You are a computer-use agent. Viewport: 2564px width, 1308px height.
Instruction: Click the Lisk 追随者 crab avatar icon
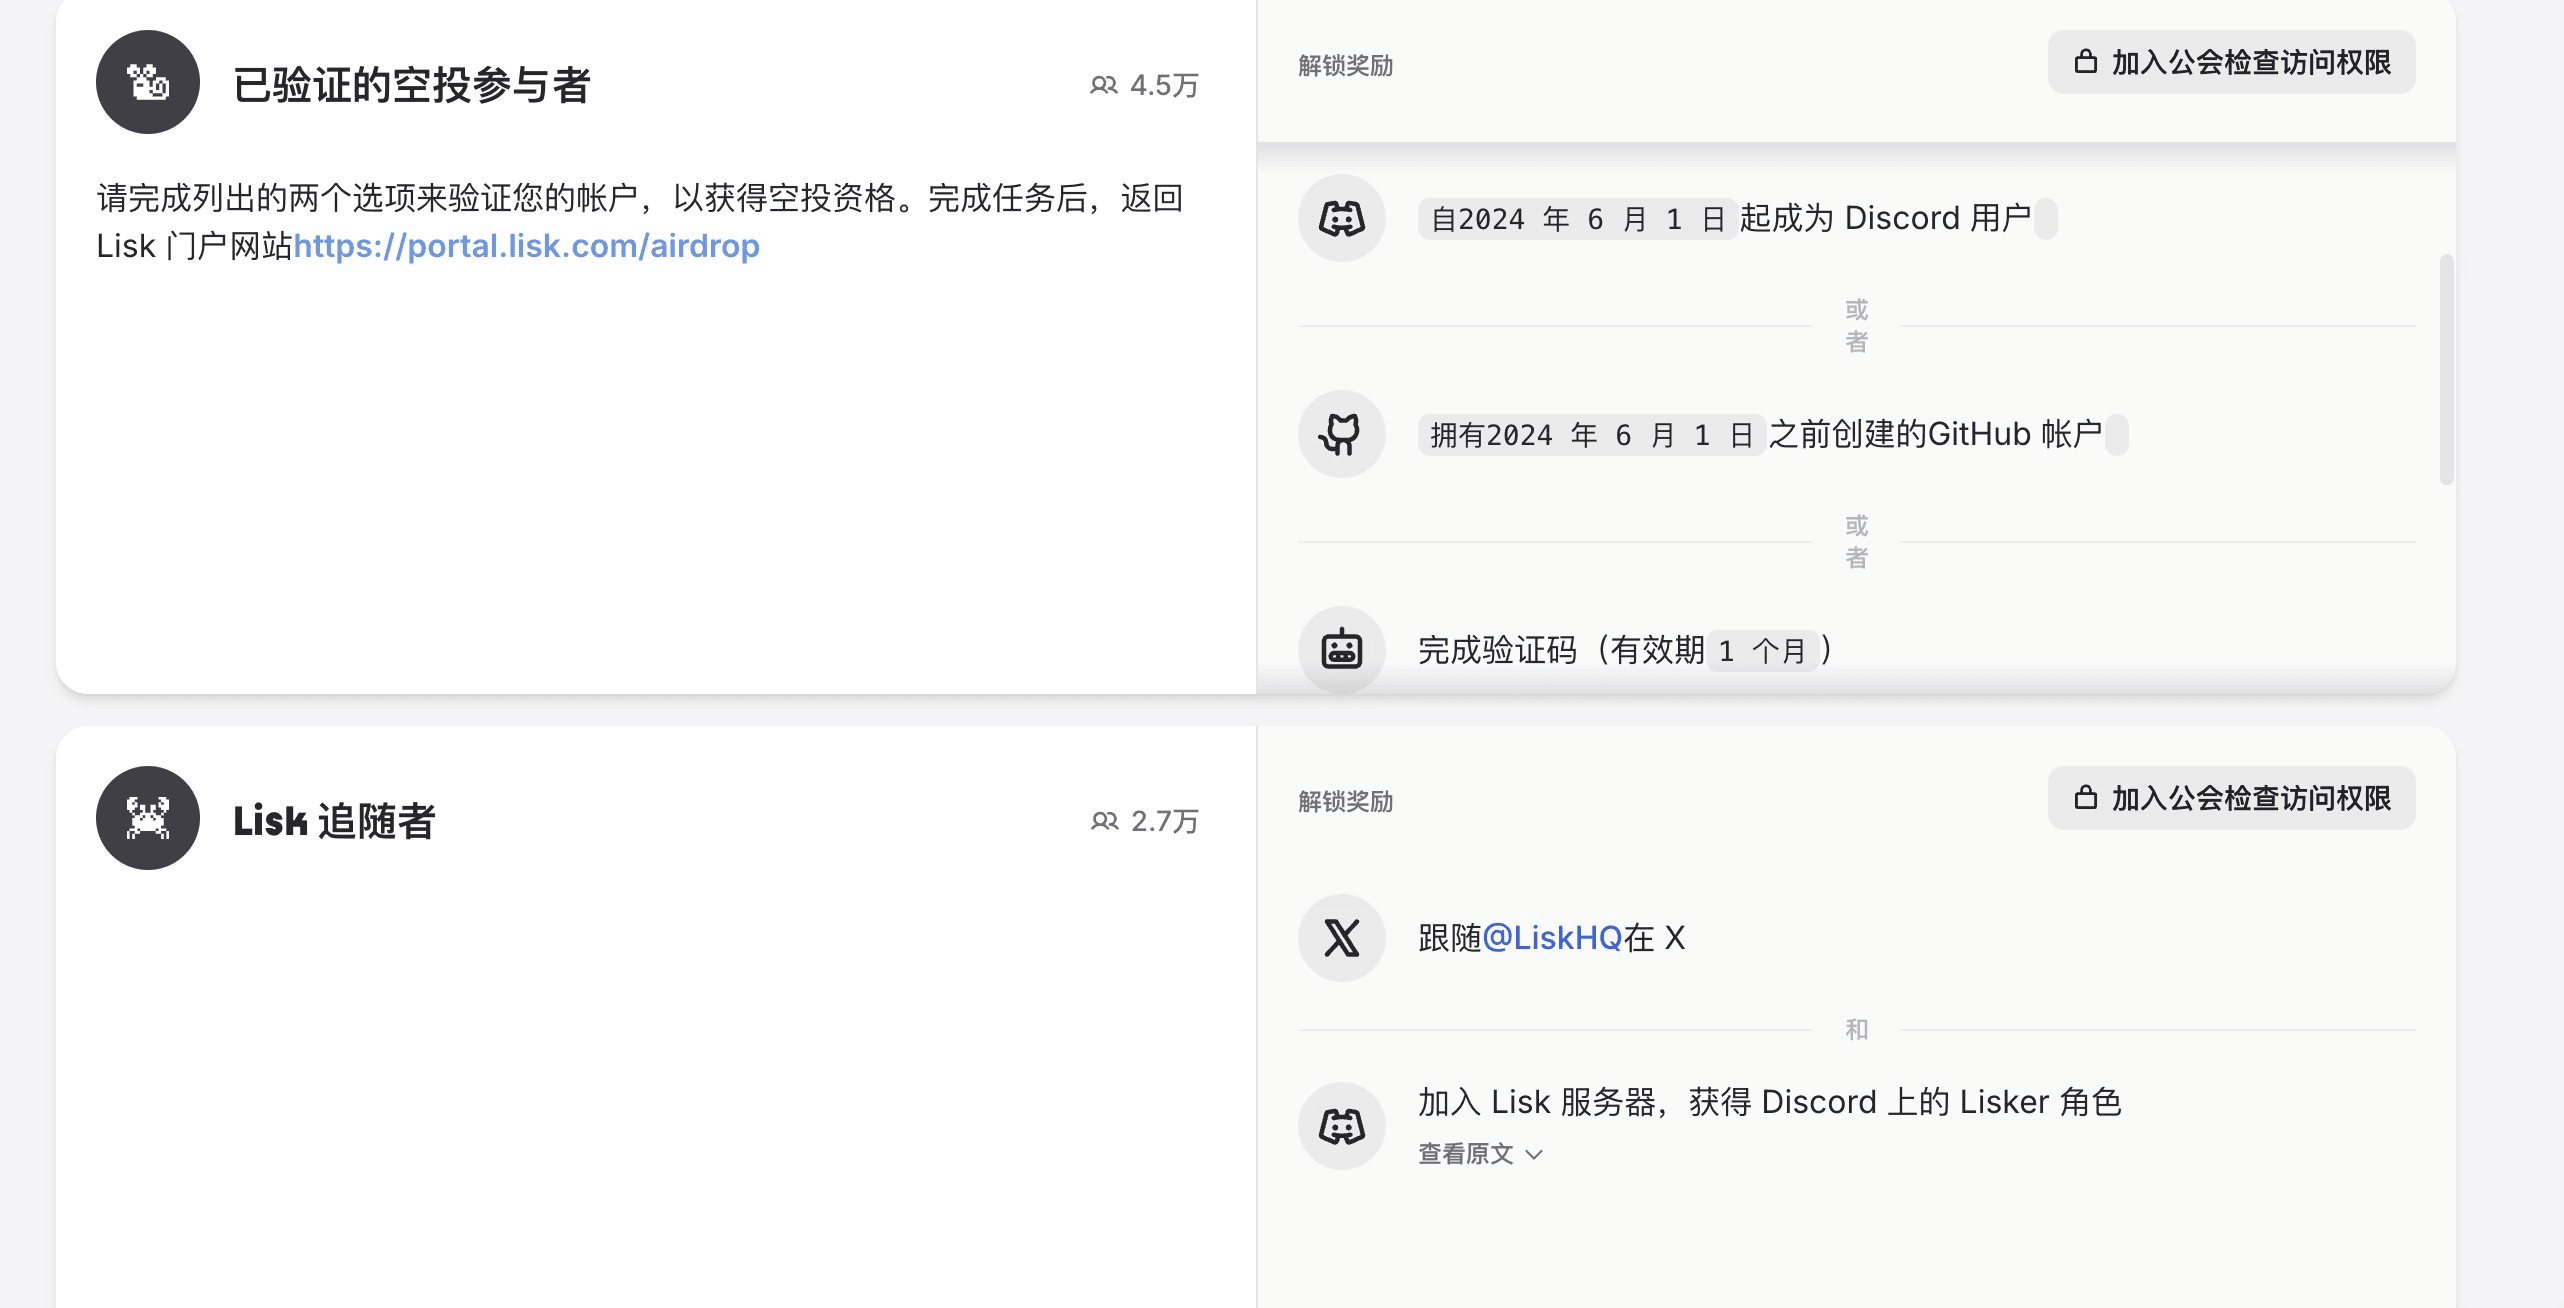pos(148,818)
